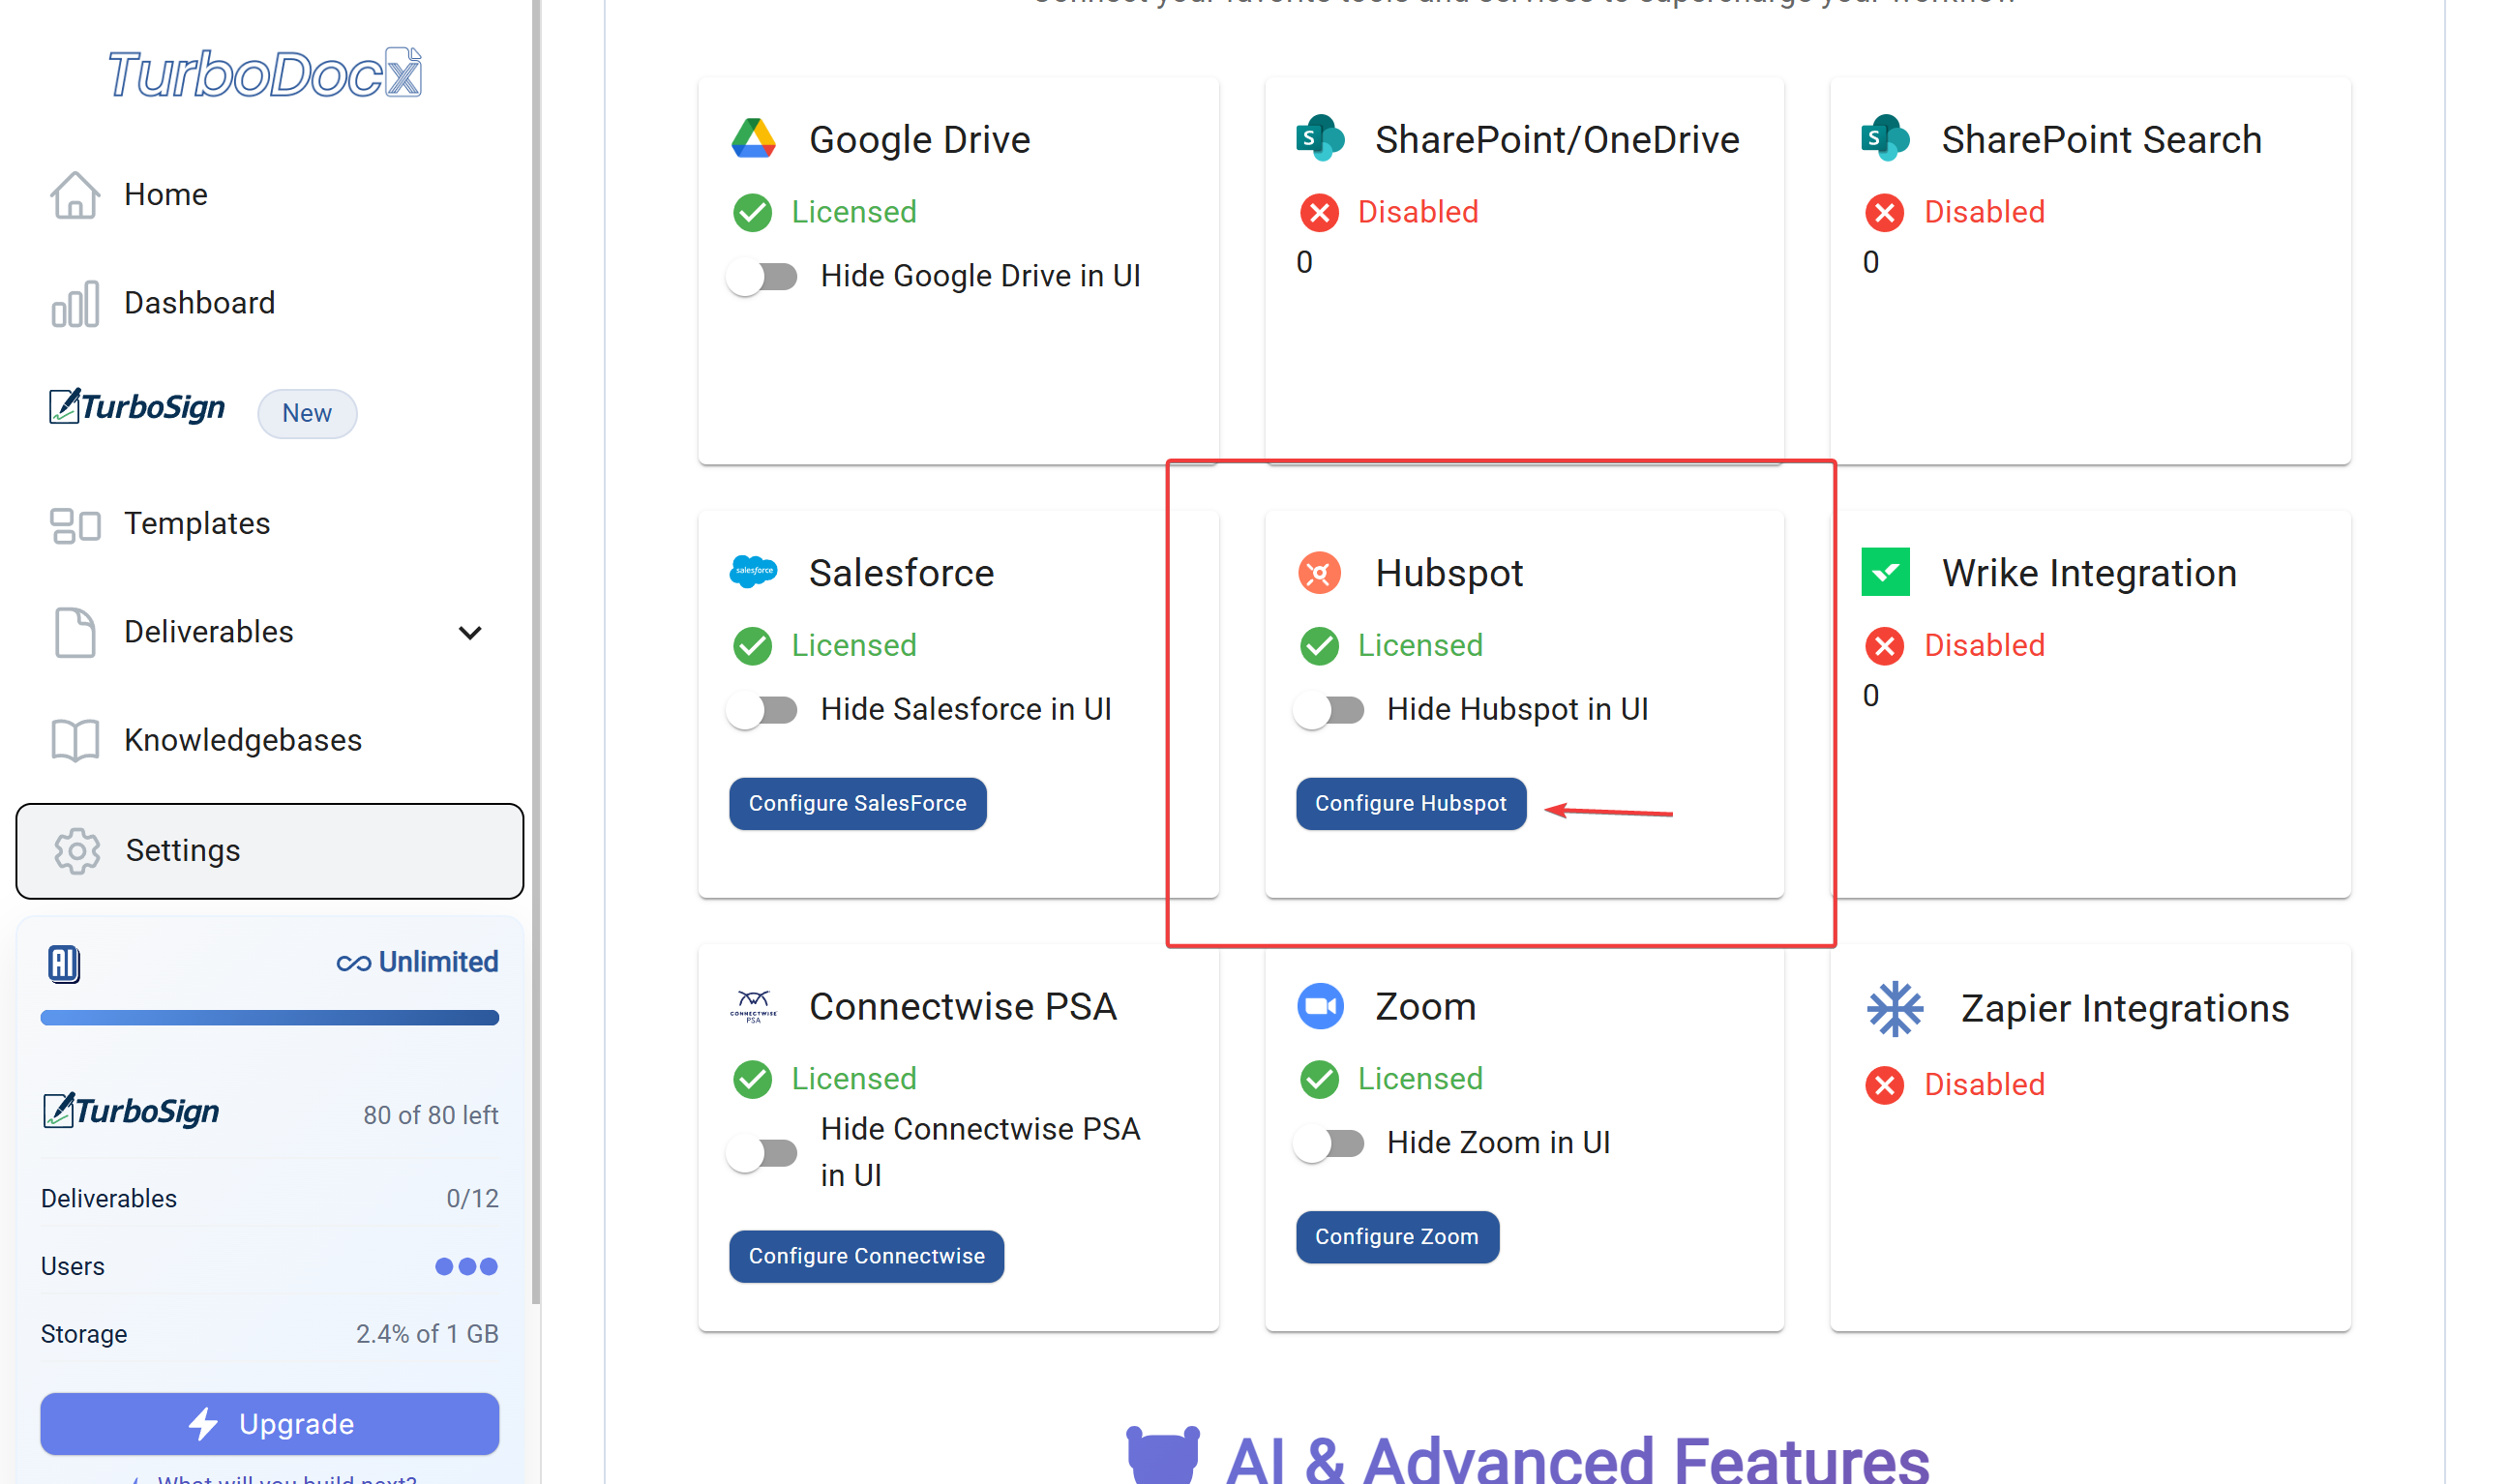Click the 'Licensed' status text under Hubspot
Image resolution: width=2508 pixels, height=1484 pixels.
click(x=1420, y=646)
